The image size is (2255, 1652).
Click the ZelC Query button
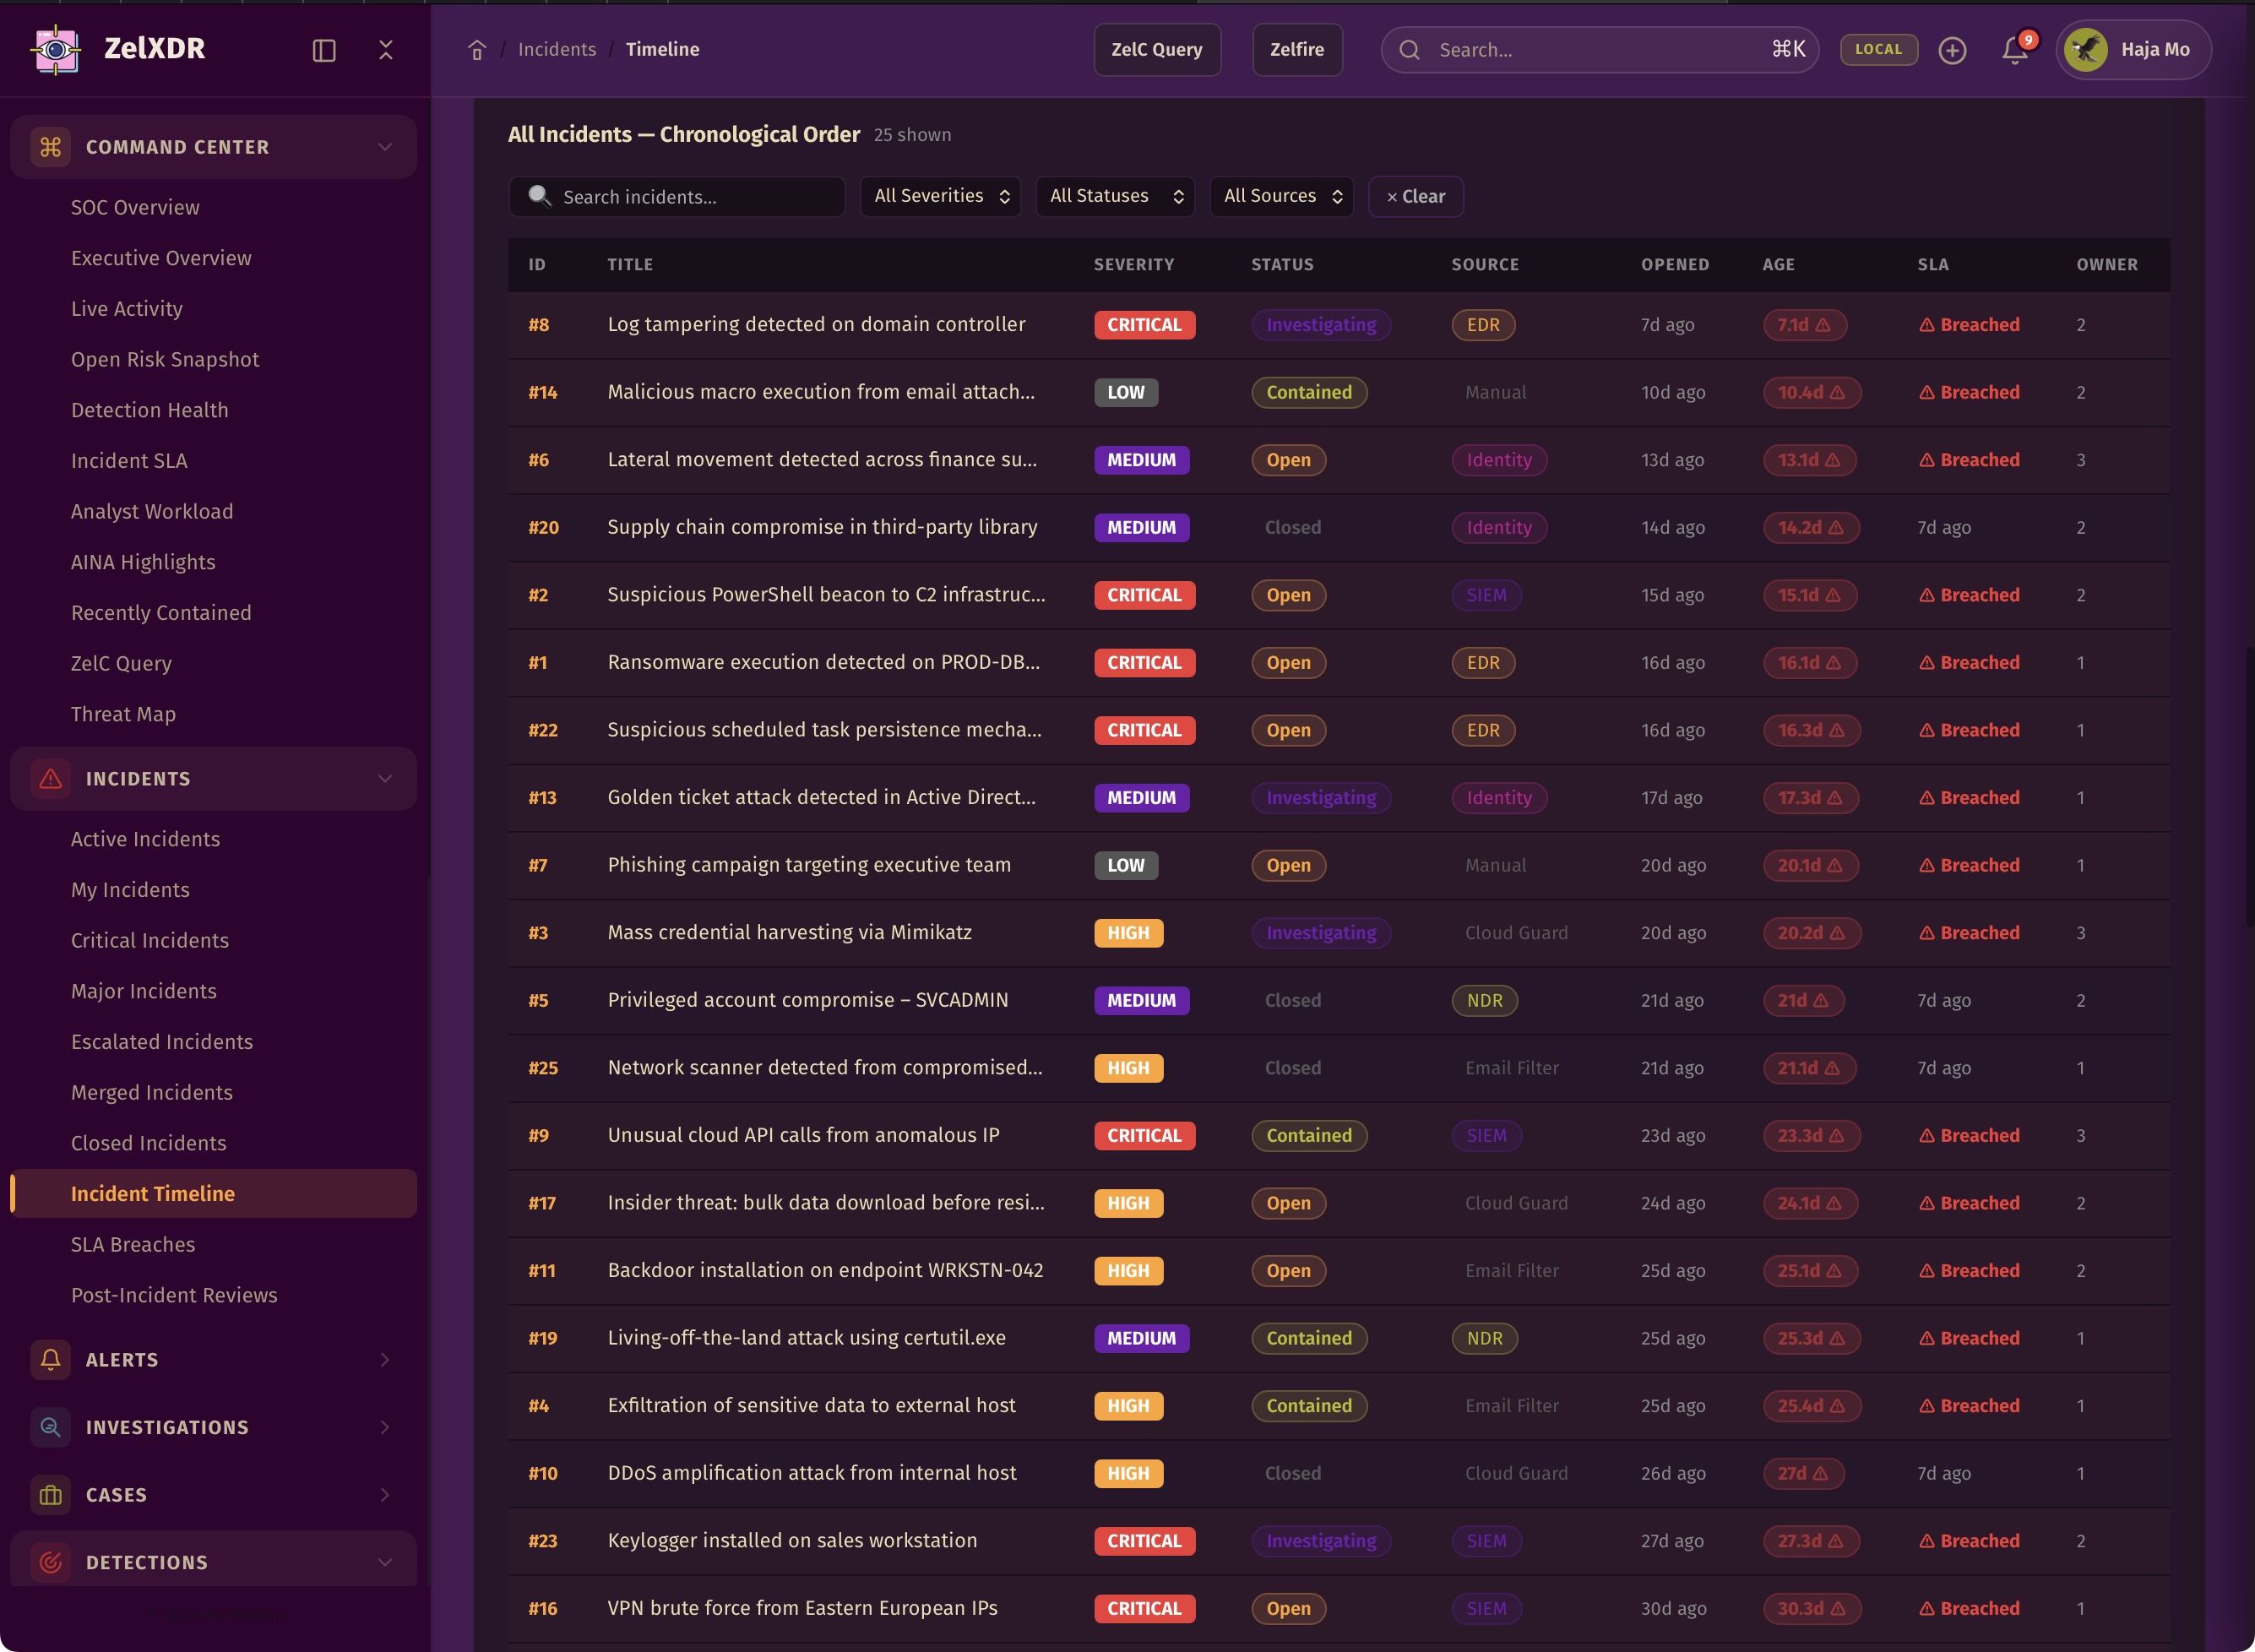pyautogui.click(x=1157, y=50)
